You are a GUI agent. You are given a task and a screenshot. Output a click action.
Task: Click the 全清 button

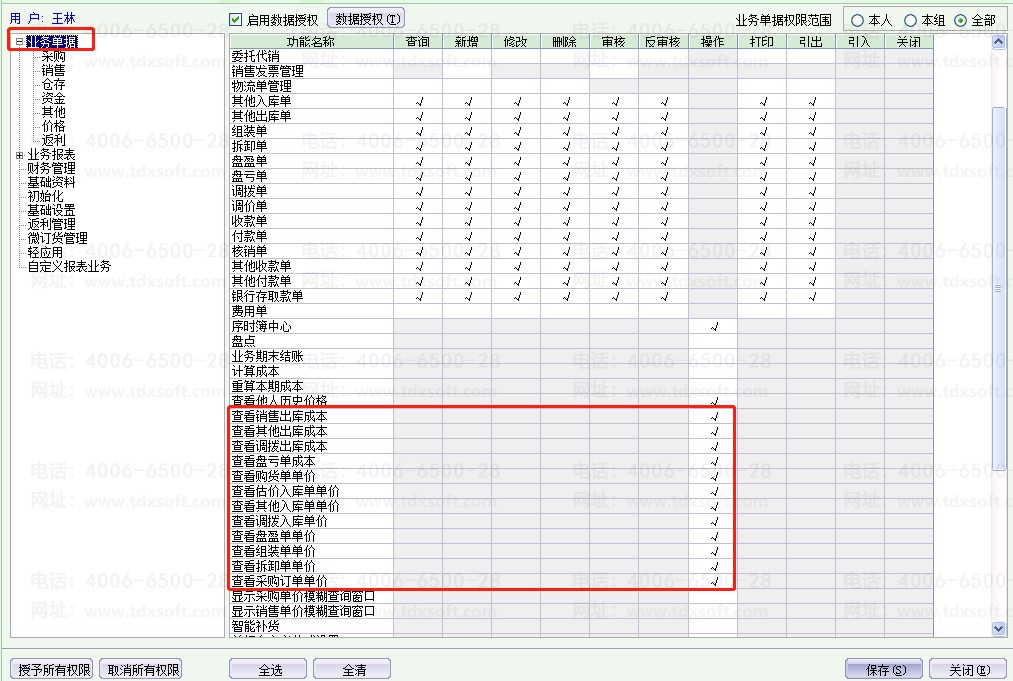[x=352, y=669]
